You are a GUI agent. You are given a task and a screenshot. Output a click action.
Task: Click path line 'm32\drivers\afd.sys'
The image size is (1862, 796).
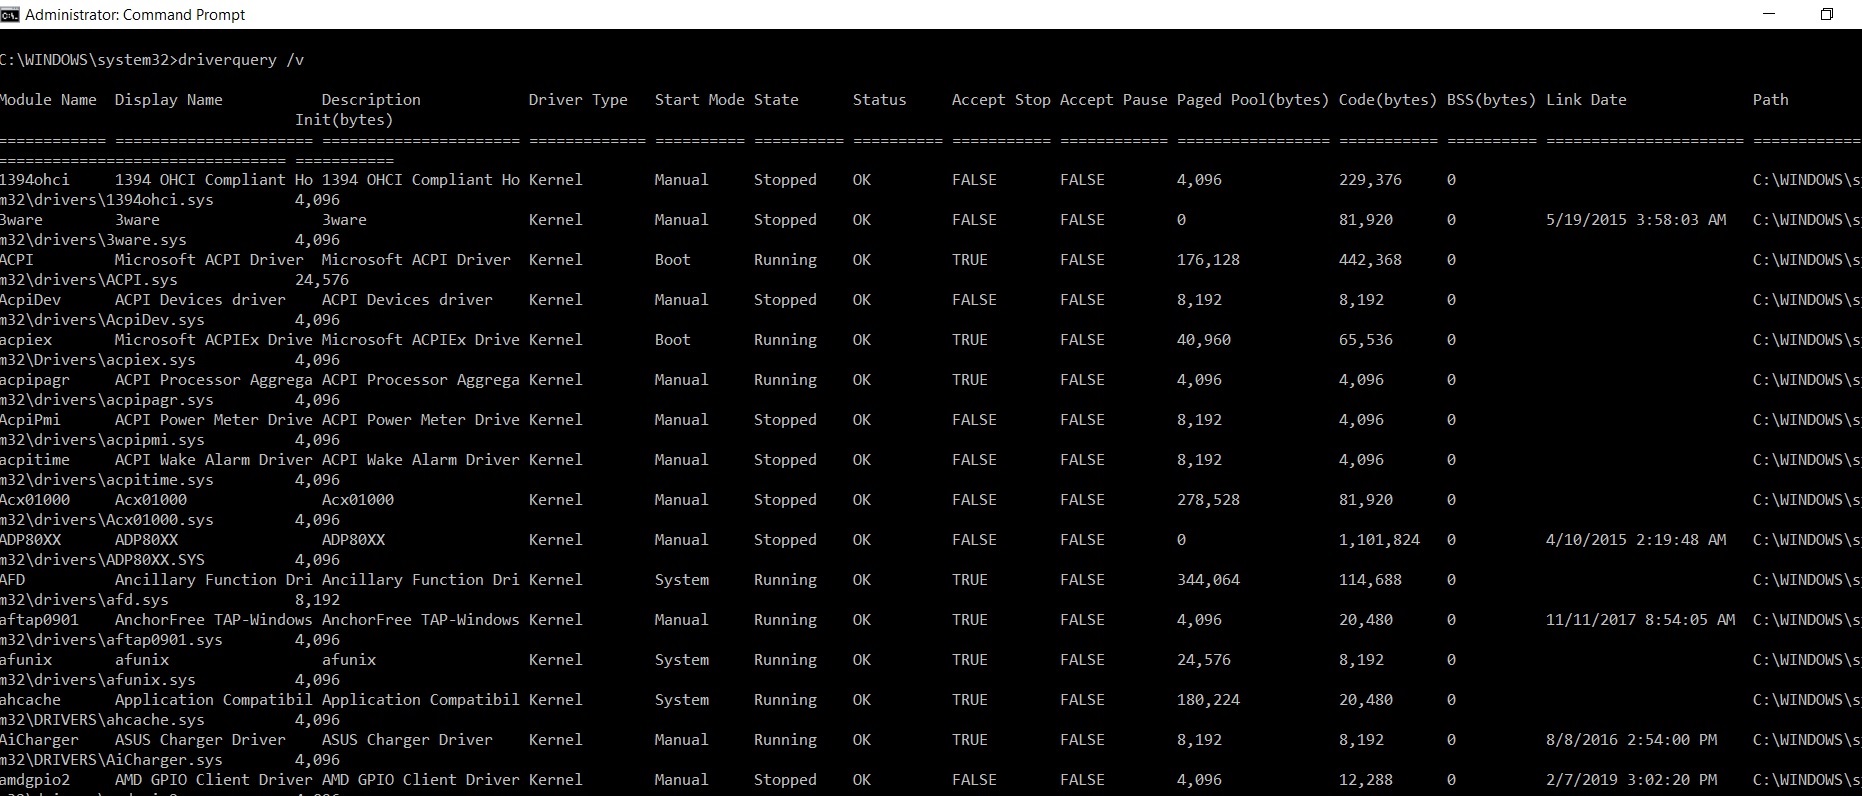(x=84, y=600)
